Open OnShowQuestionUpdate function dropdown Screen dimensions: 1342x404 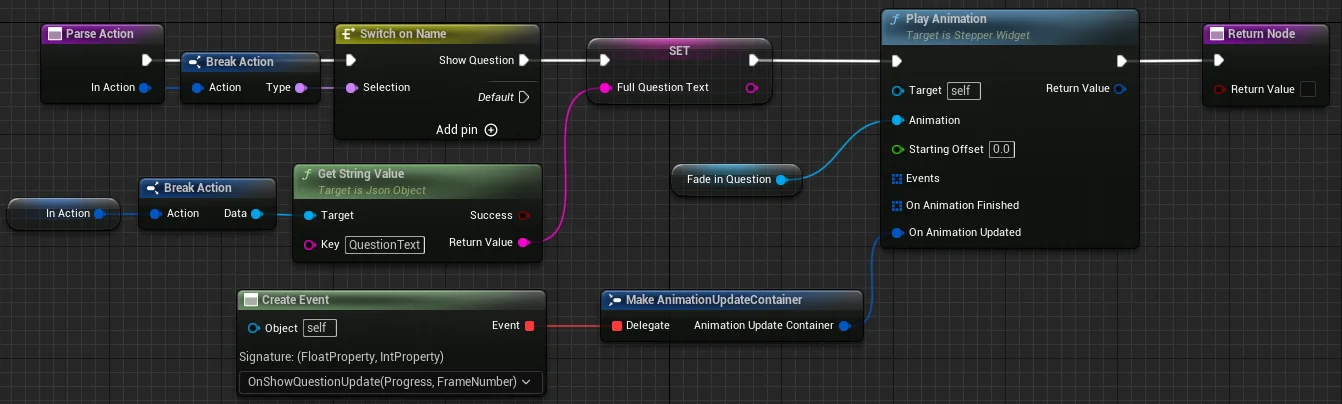tap(390, 381)
